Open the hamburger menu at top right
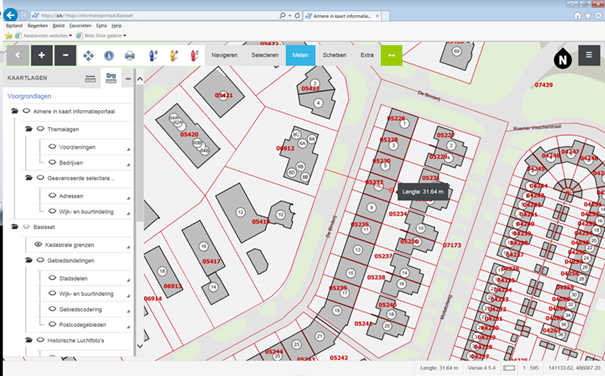Viewport: 605px width, 376px height. (589, 55)
